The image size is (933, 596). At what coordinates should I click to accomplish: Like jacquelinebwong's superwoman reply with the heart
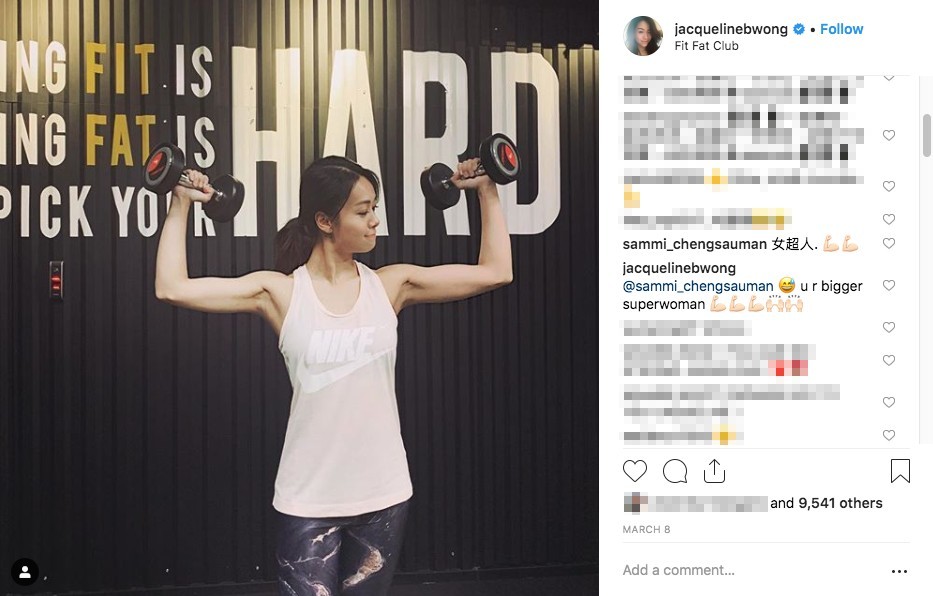click(x=888, y=286)
